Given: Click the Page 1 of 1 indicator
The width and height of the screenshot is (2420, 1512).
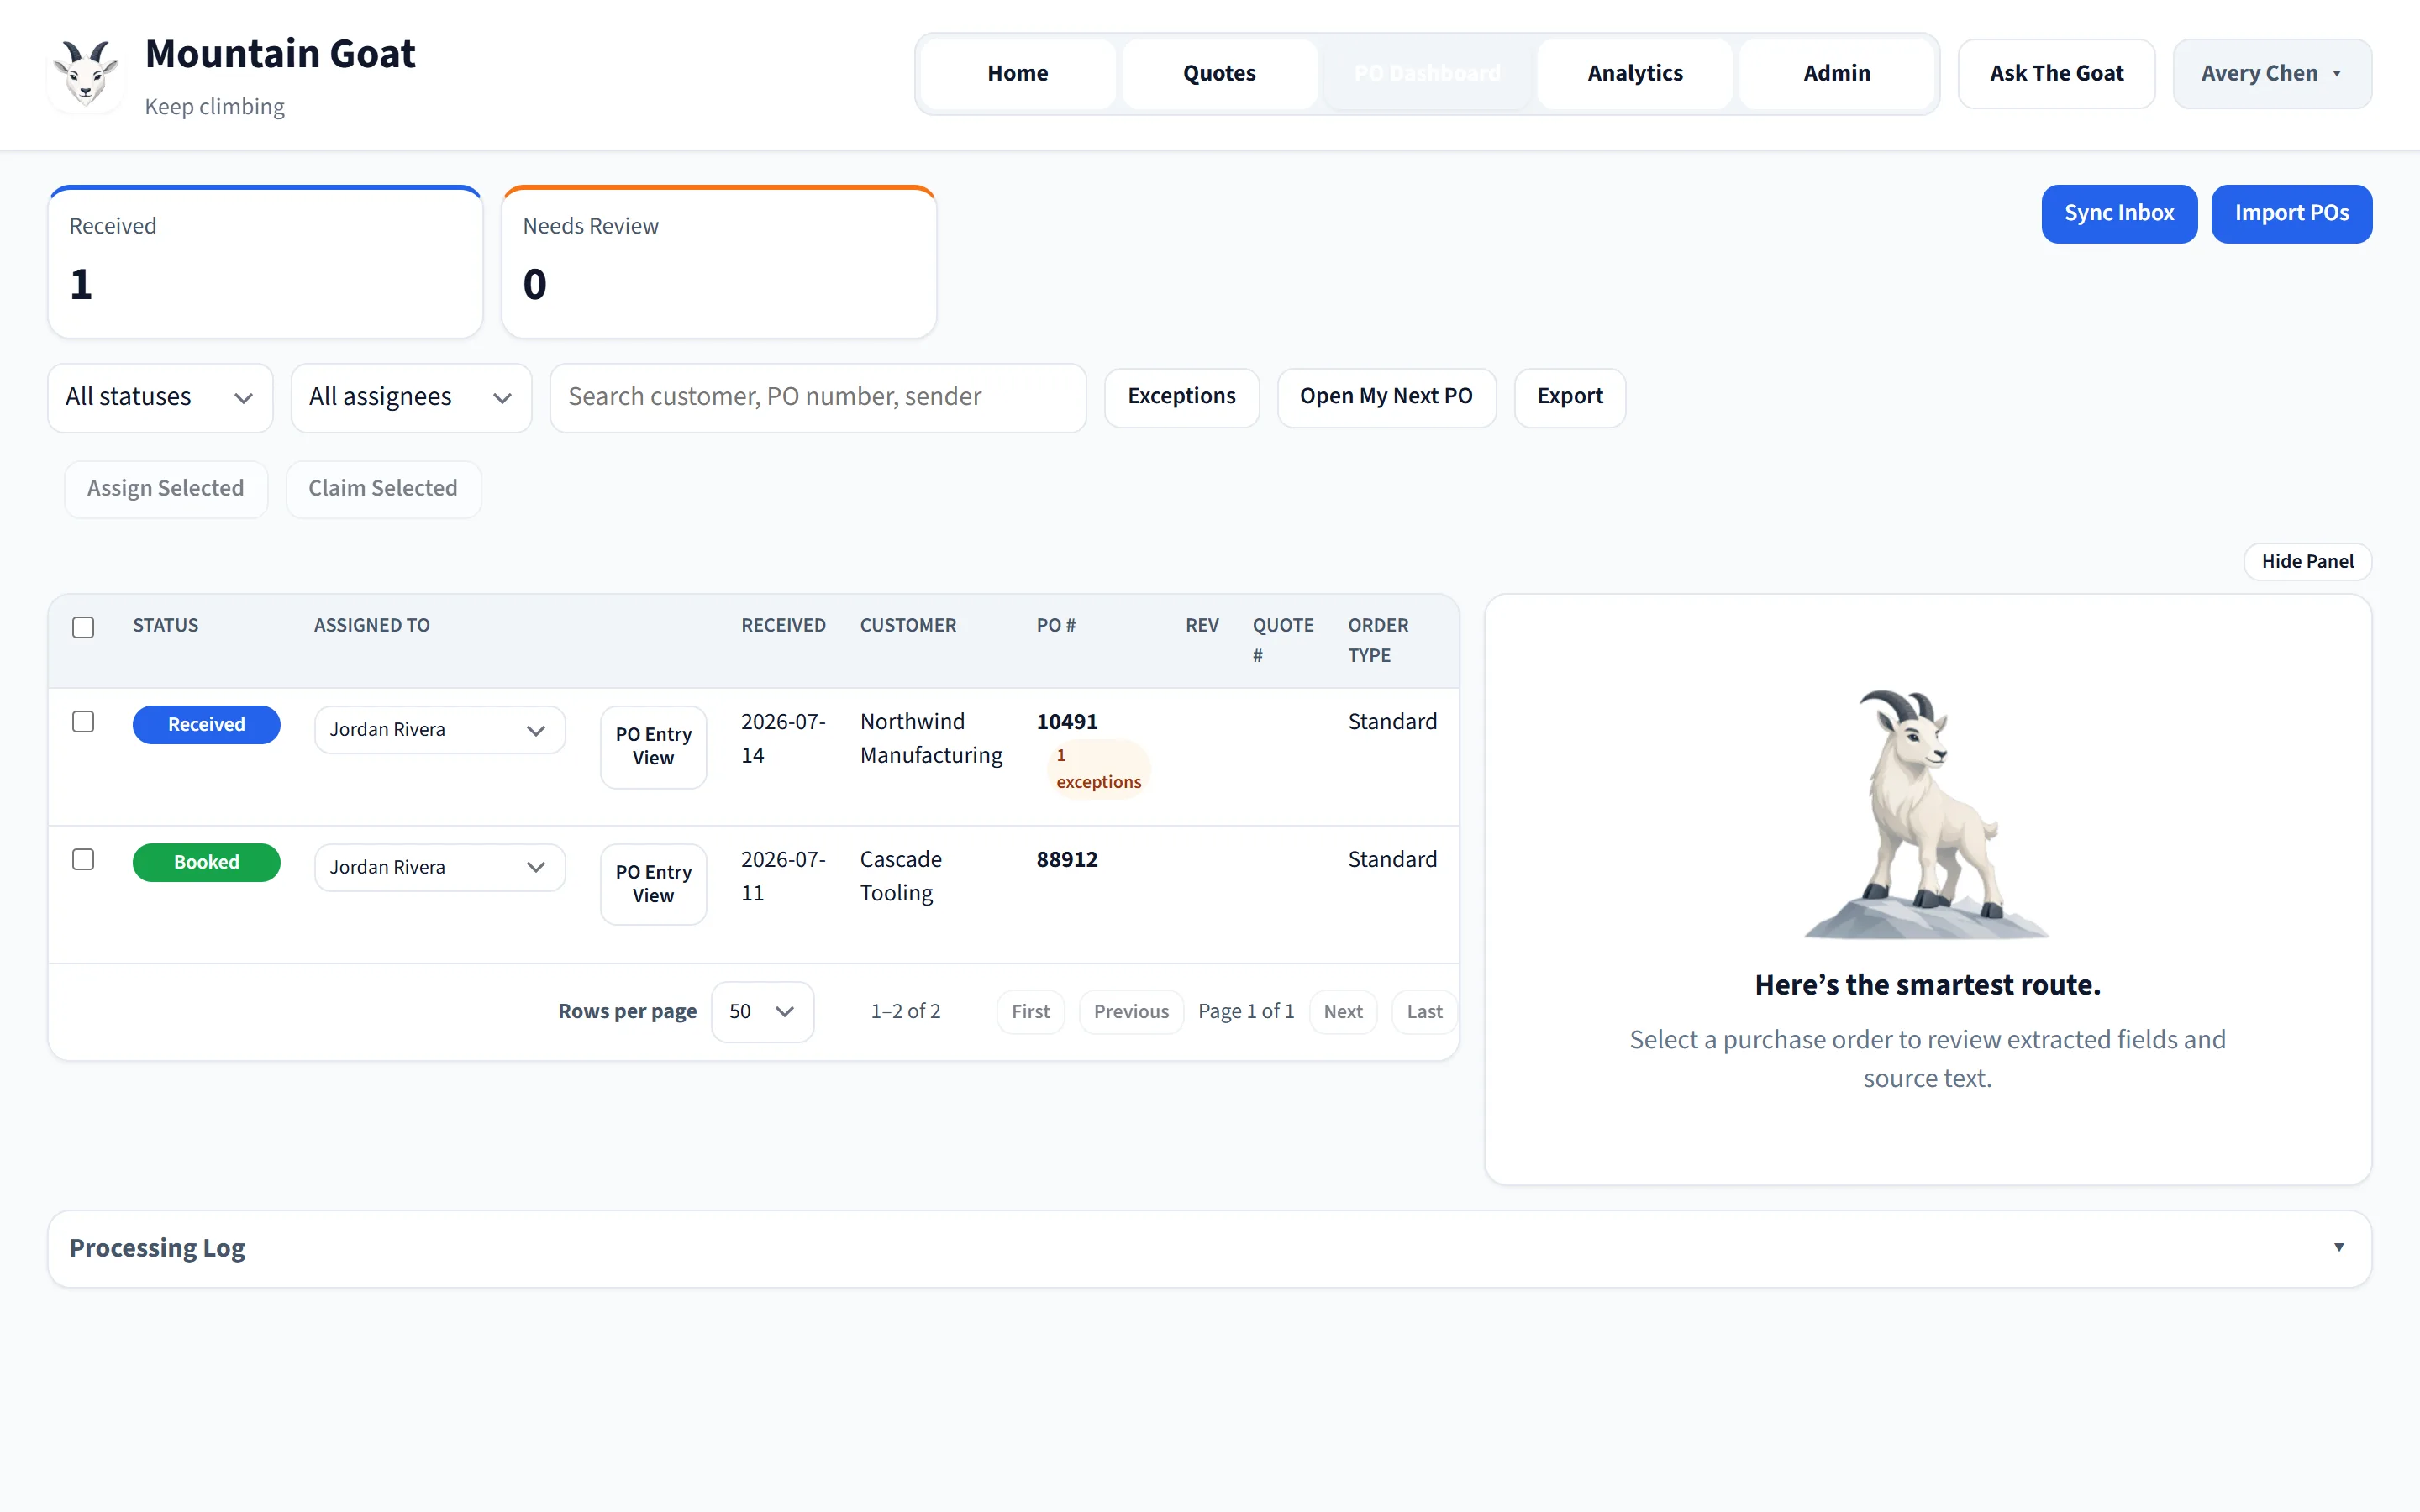Looking at the screenshot, I should click(1246, 1011).
